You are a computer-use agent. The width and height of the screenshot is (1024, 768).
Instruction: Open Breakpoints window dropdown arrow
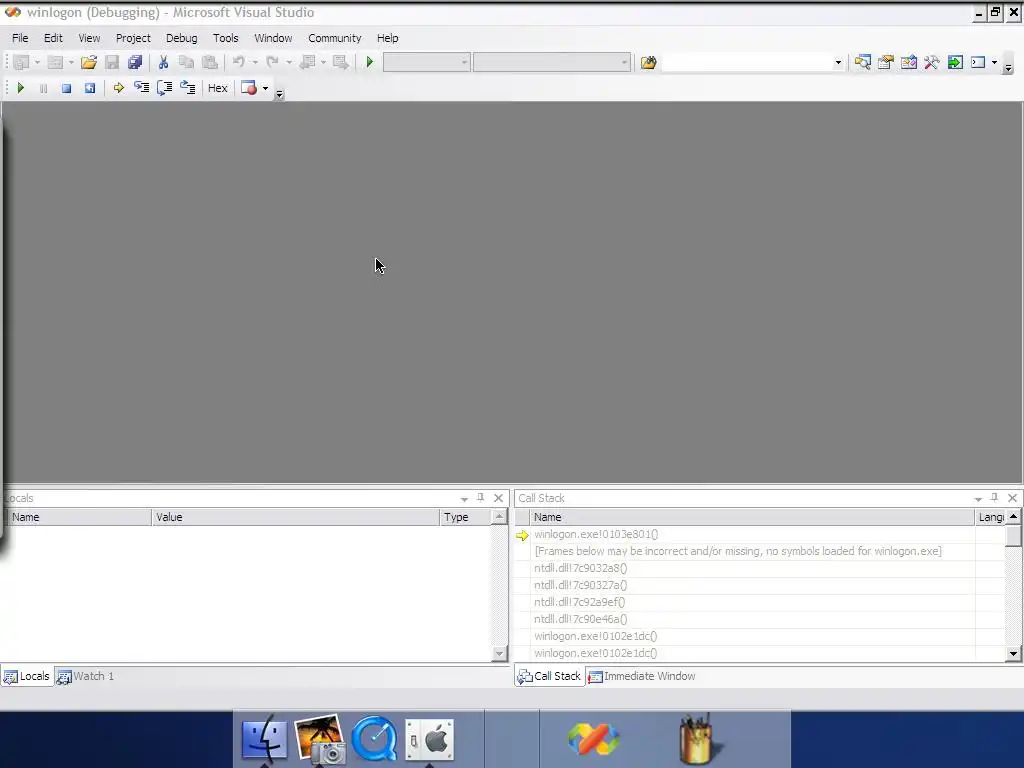pyautogui.click(x=265, y=88)
